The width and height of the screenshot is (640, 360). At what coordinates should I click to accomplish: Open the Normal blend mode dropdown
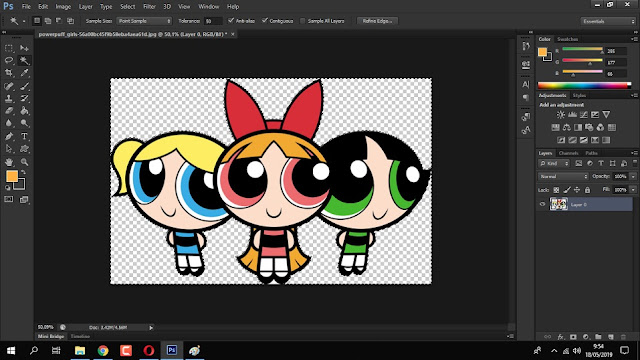pos(563,176)
